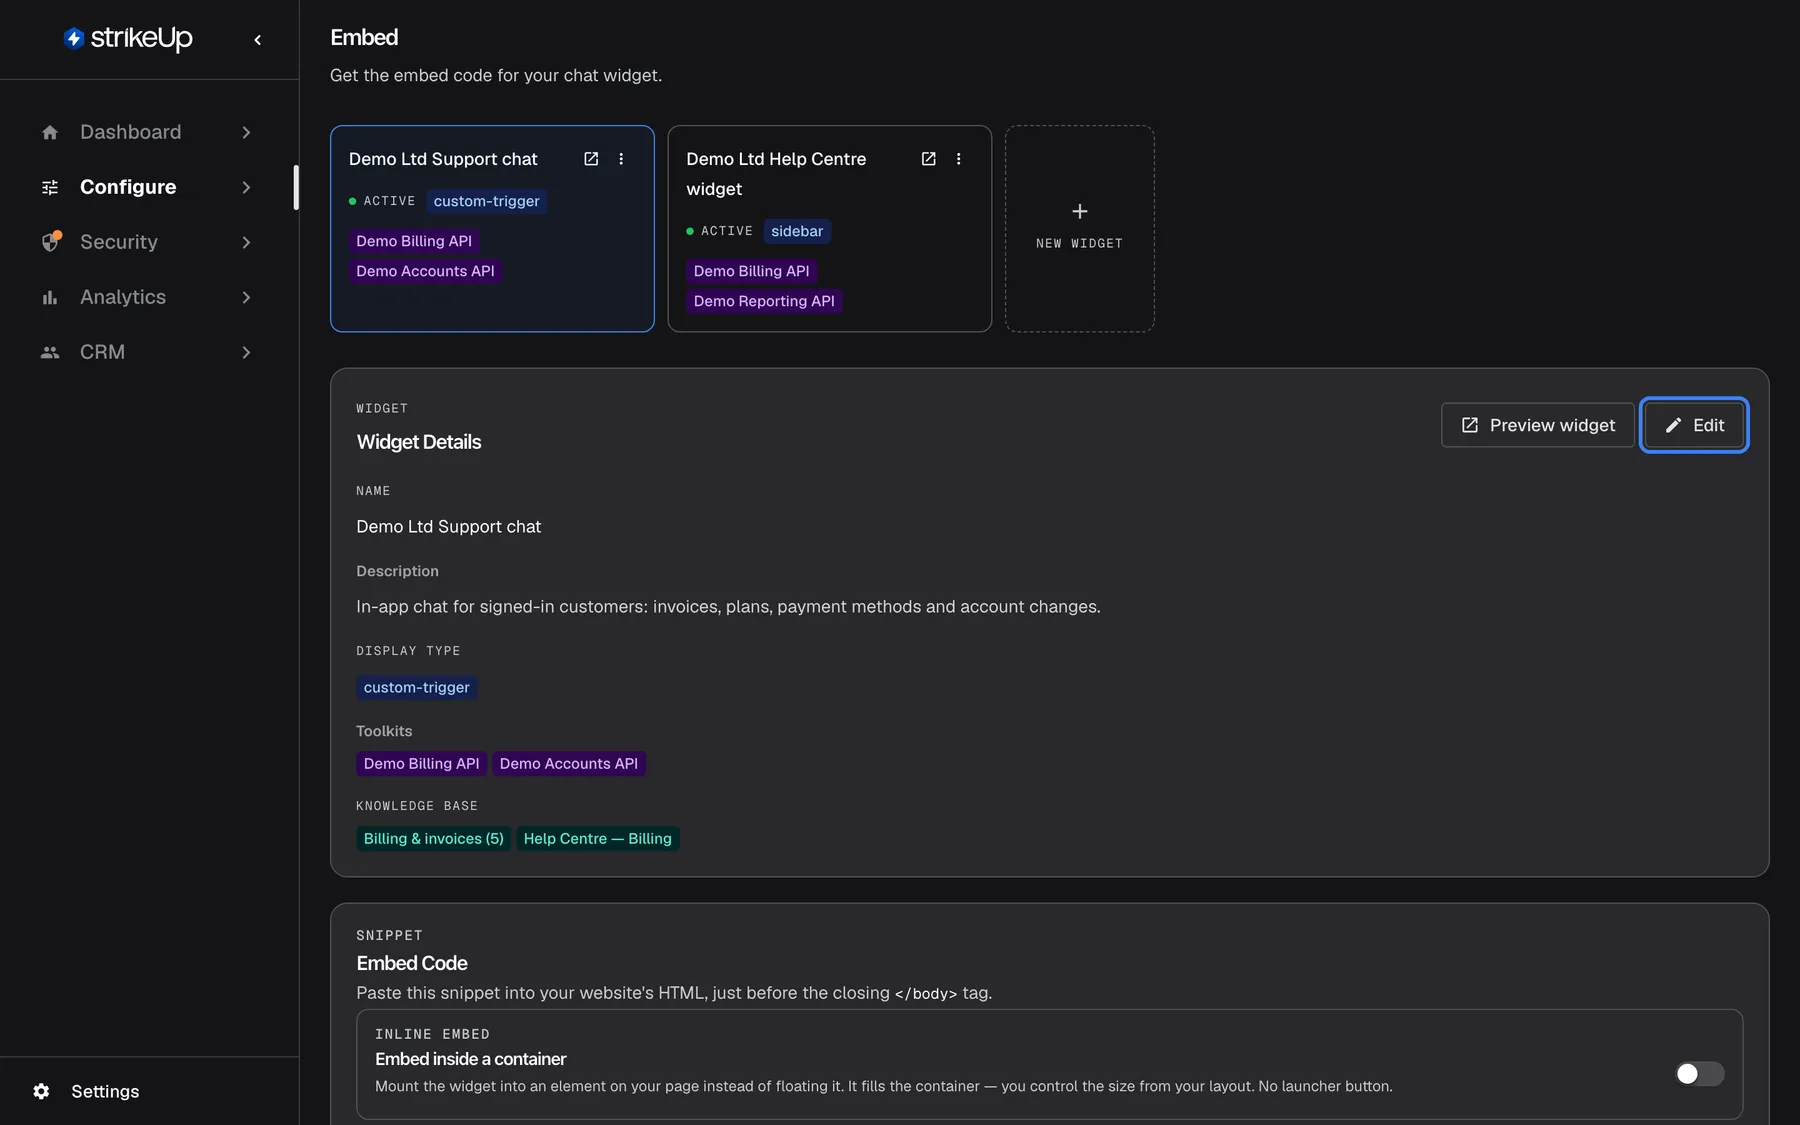The image size is (1800, 1125).
Task: Click the Dashboard home icon
Action: tap(50, 132)
